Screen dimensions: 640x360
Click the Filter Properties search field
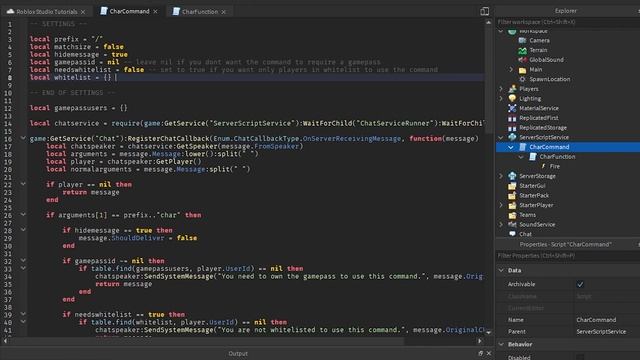[568, 256]
